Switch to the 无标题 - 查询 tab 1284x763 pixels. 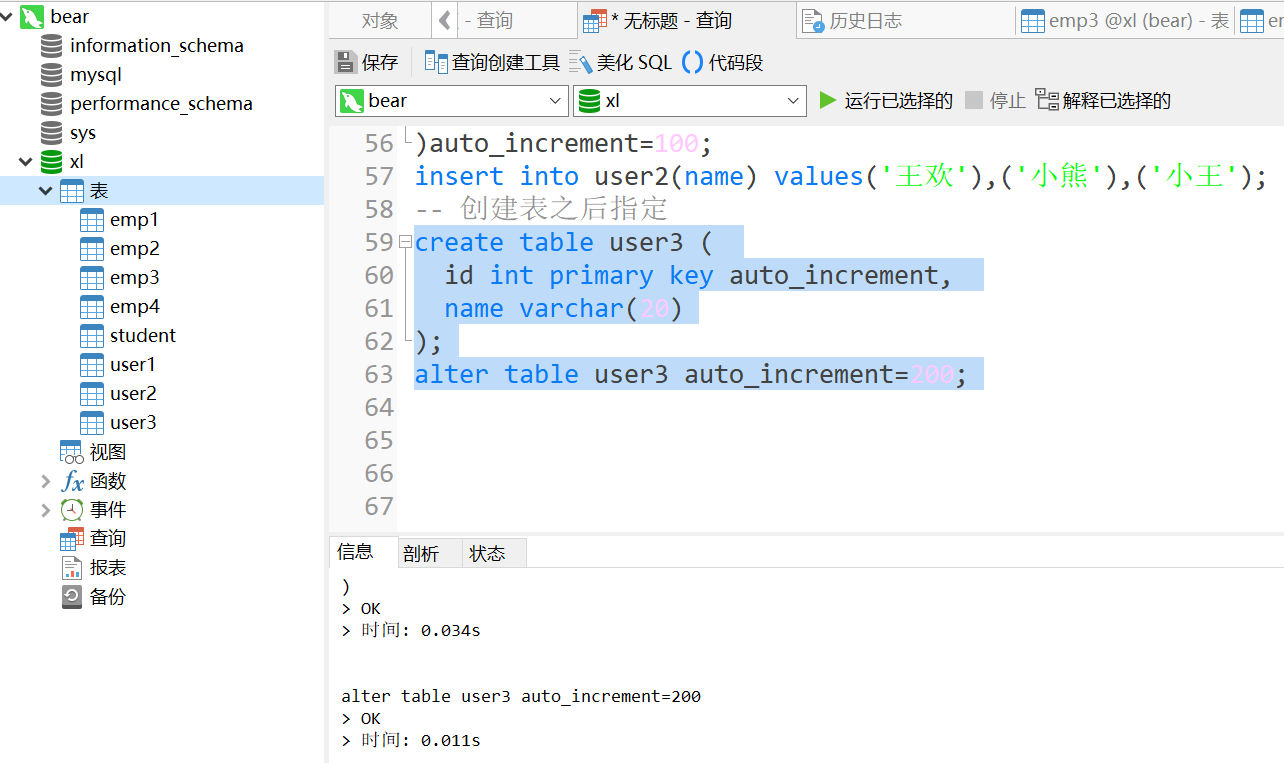687,20
